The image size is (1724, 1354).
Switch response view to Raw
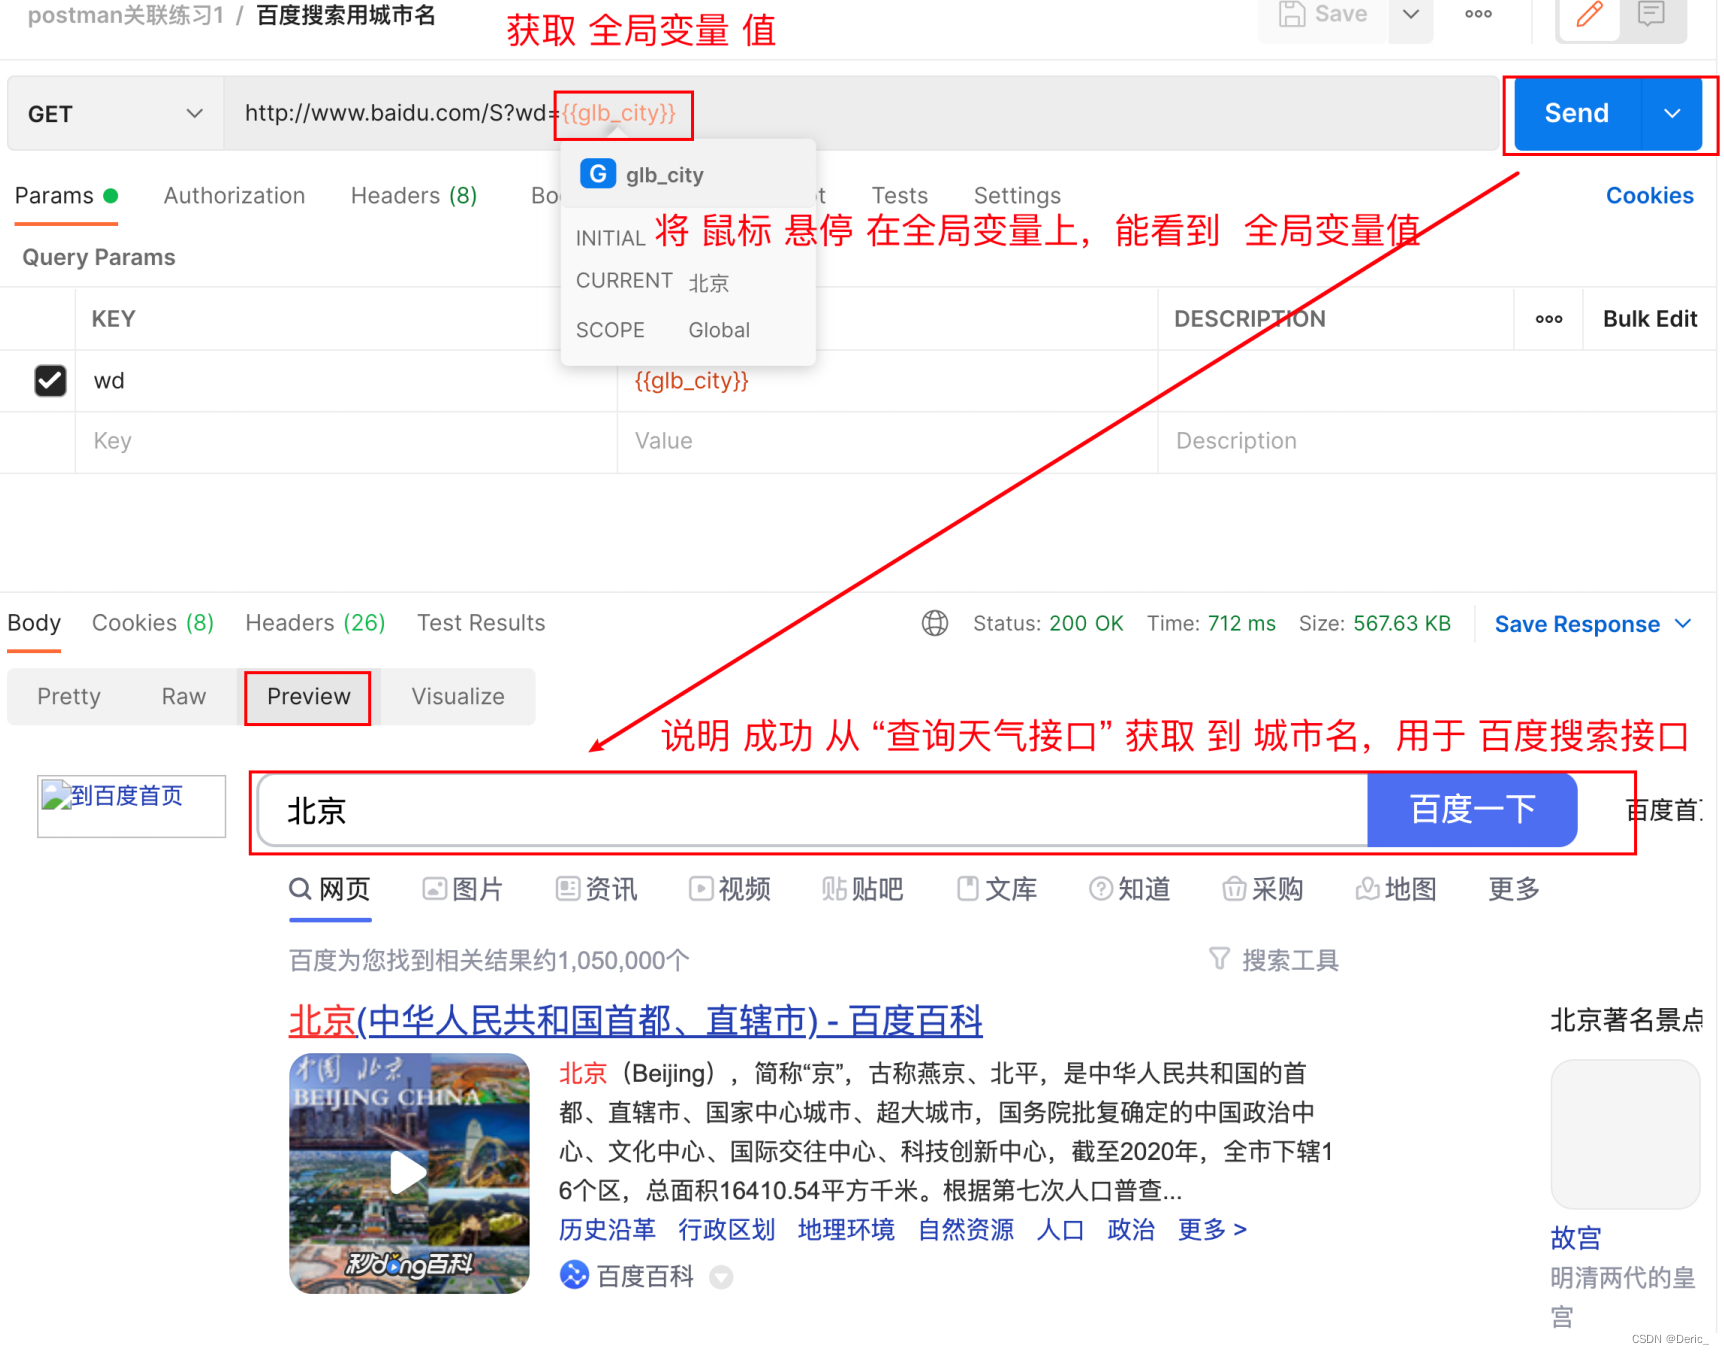(184, 697)
